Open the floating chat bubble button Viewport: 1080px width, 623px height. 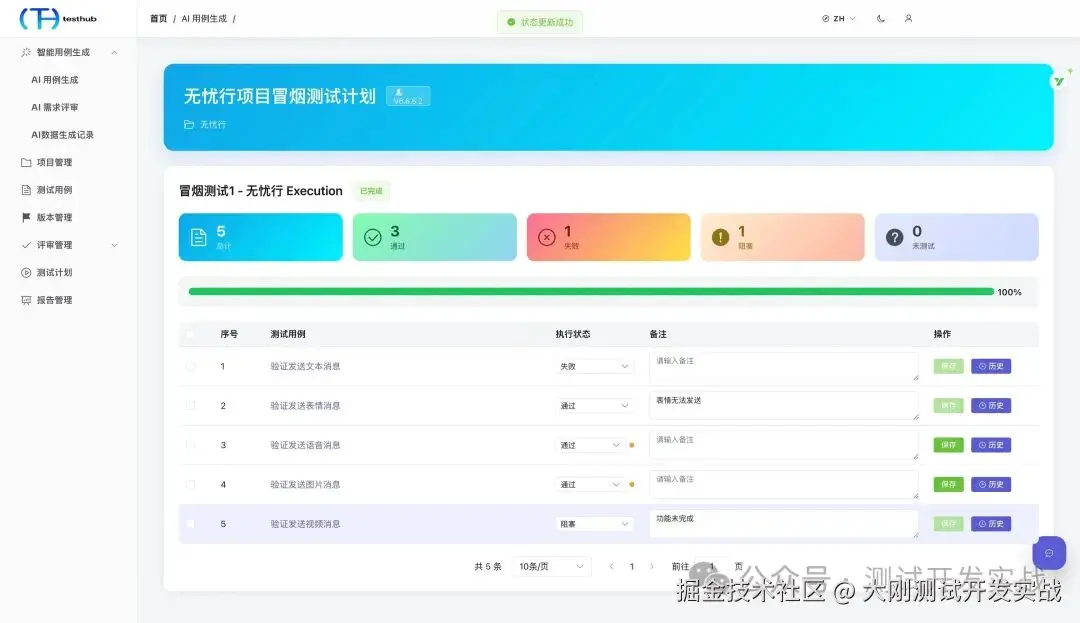tap(1049, 553)
